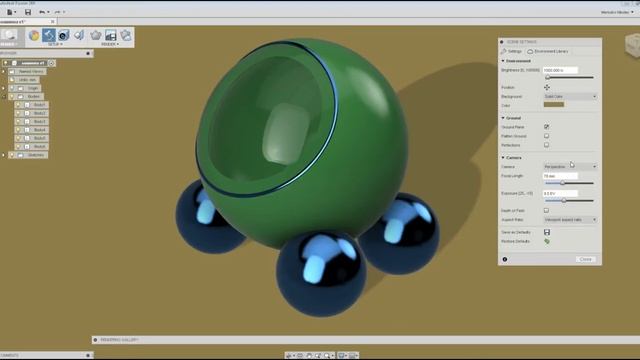This screenshot has height=360, width=640.
Task: Expand Rendering Gallery using its dot icon
Action: (x=96, y=340)
